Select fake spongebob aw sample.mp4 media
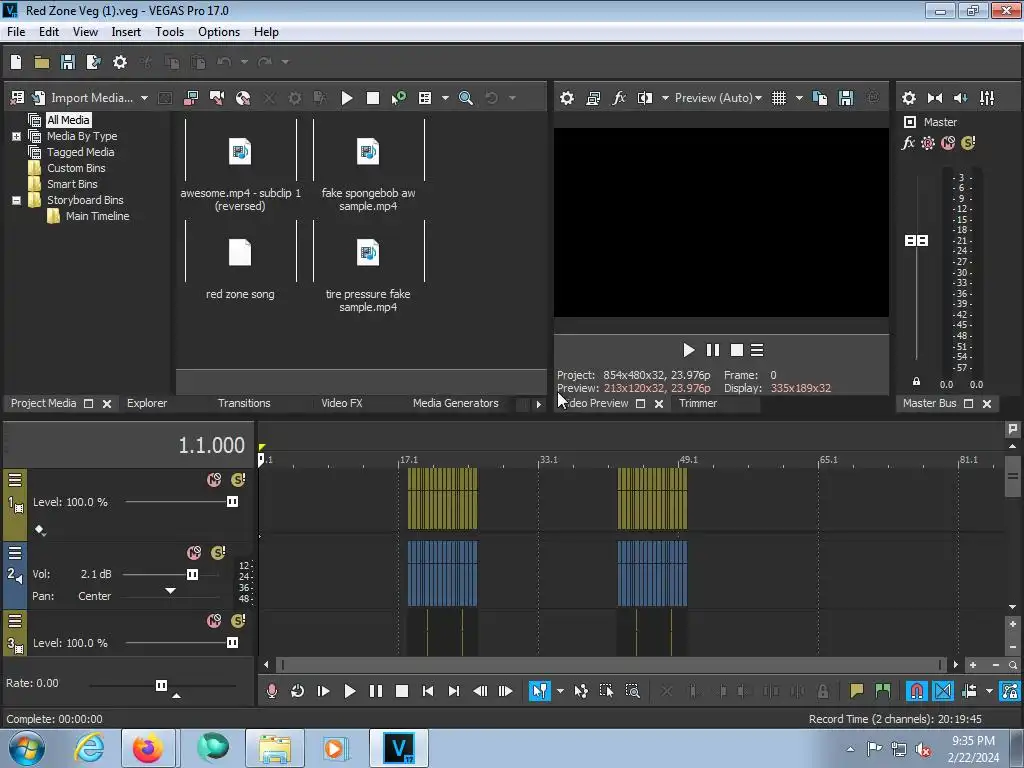1024x768 pixels. click(x=368, y=163)
